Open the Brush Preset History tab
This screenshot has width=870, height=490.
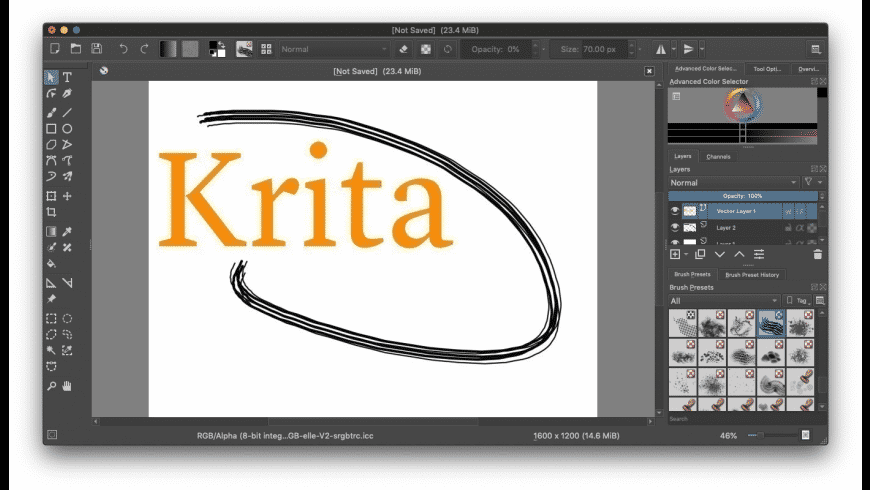(752, 274)
